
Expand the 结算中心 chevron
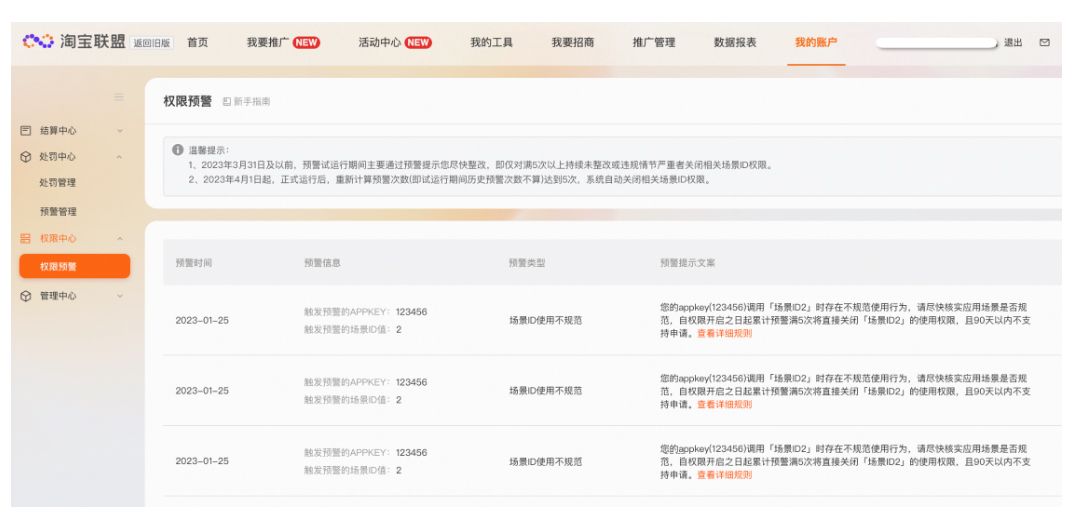119,130
